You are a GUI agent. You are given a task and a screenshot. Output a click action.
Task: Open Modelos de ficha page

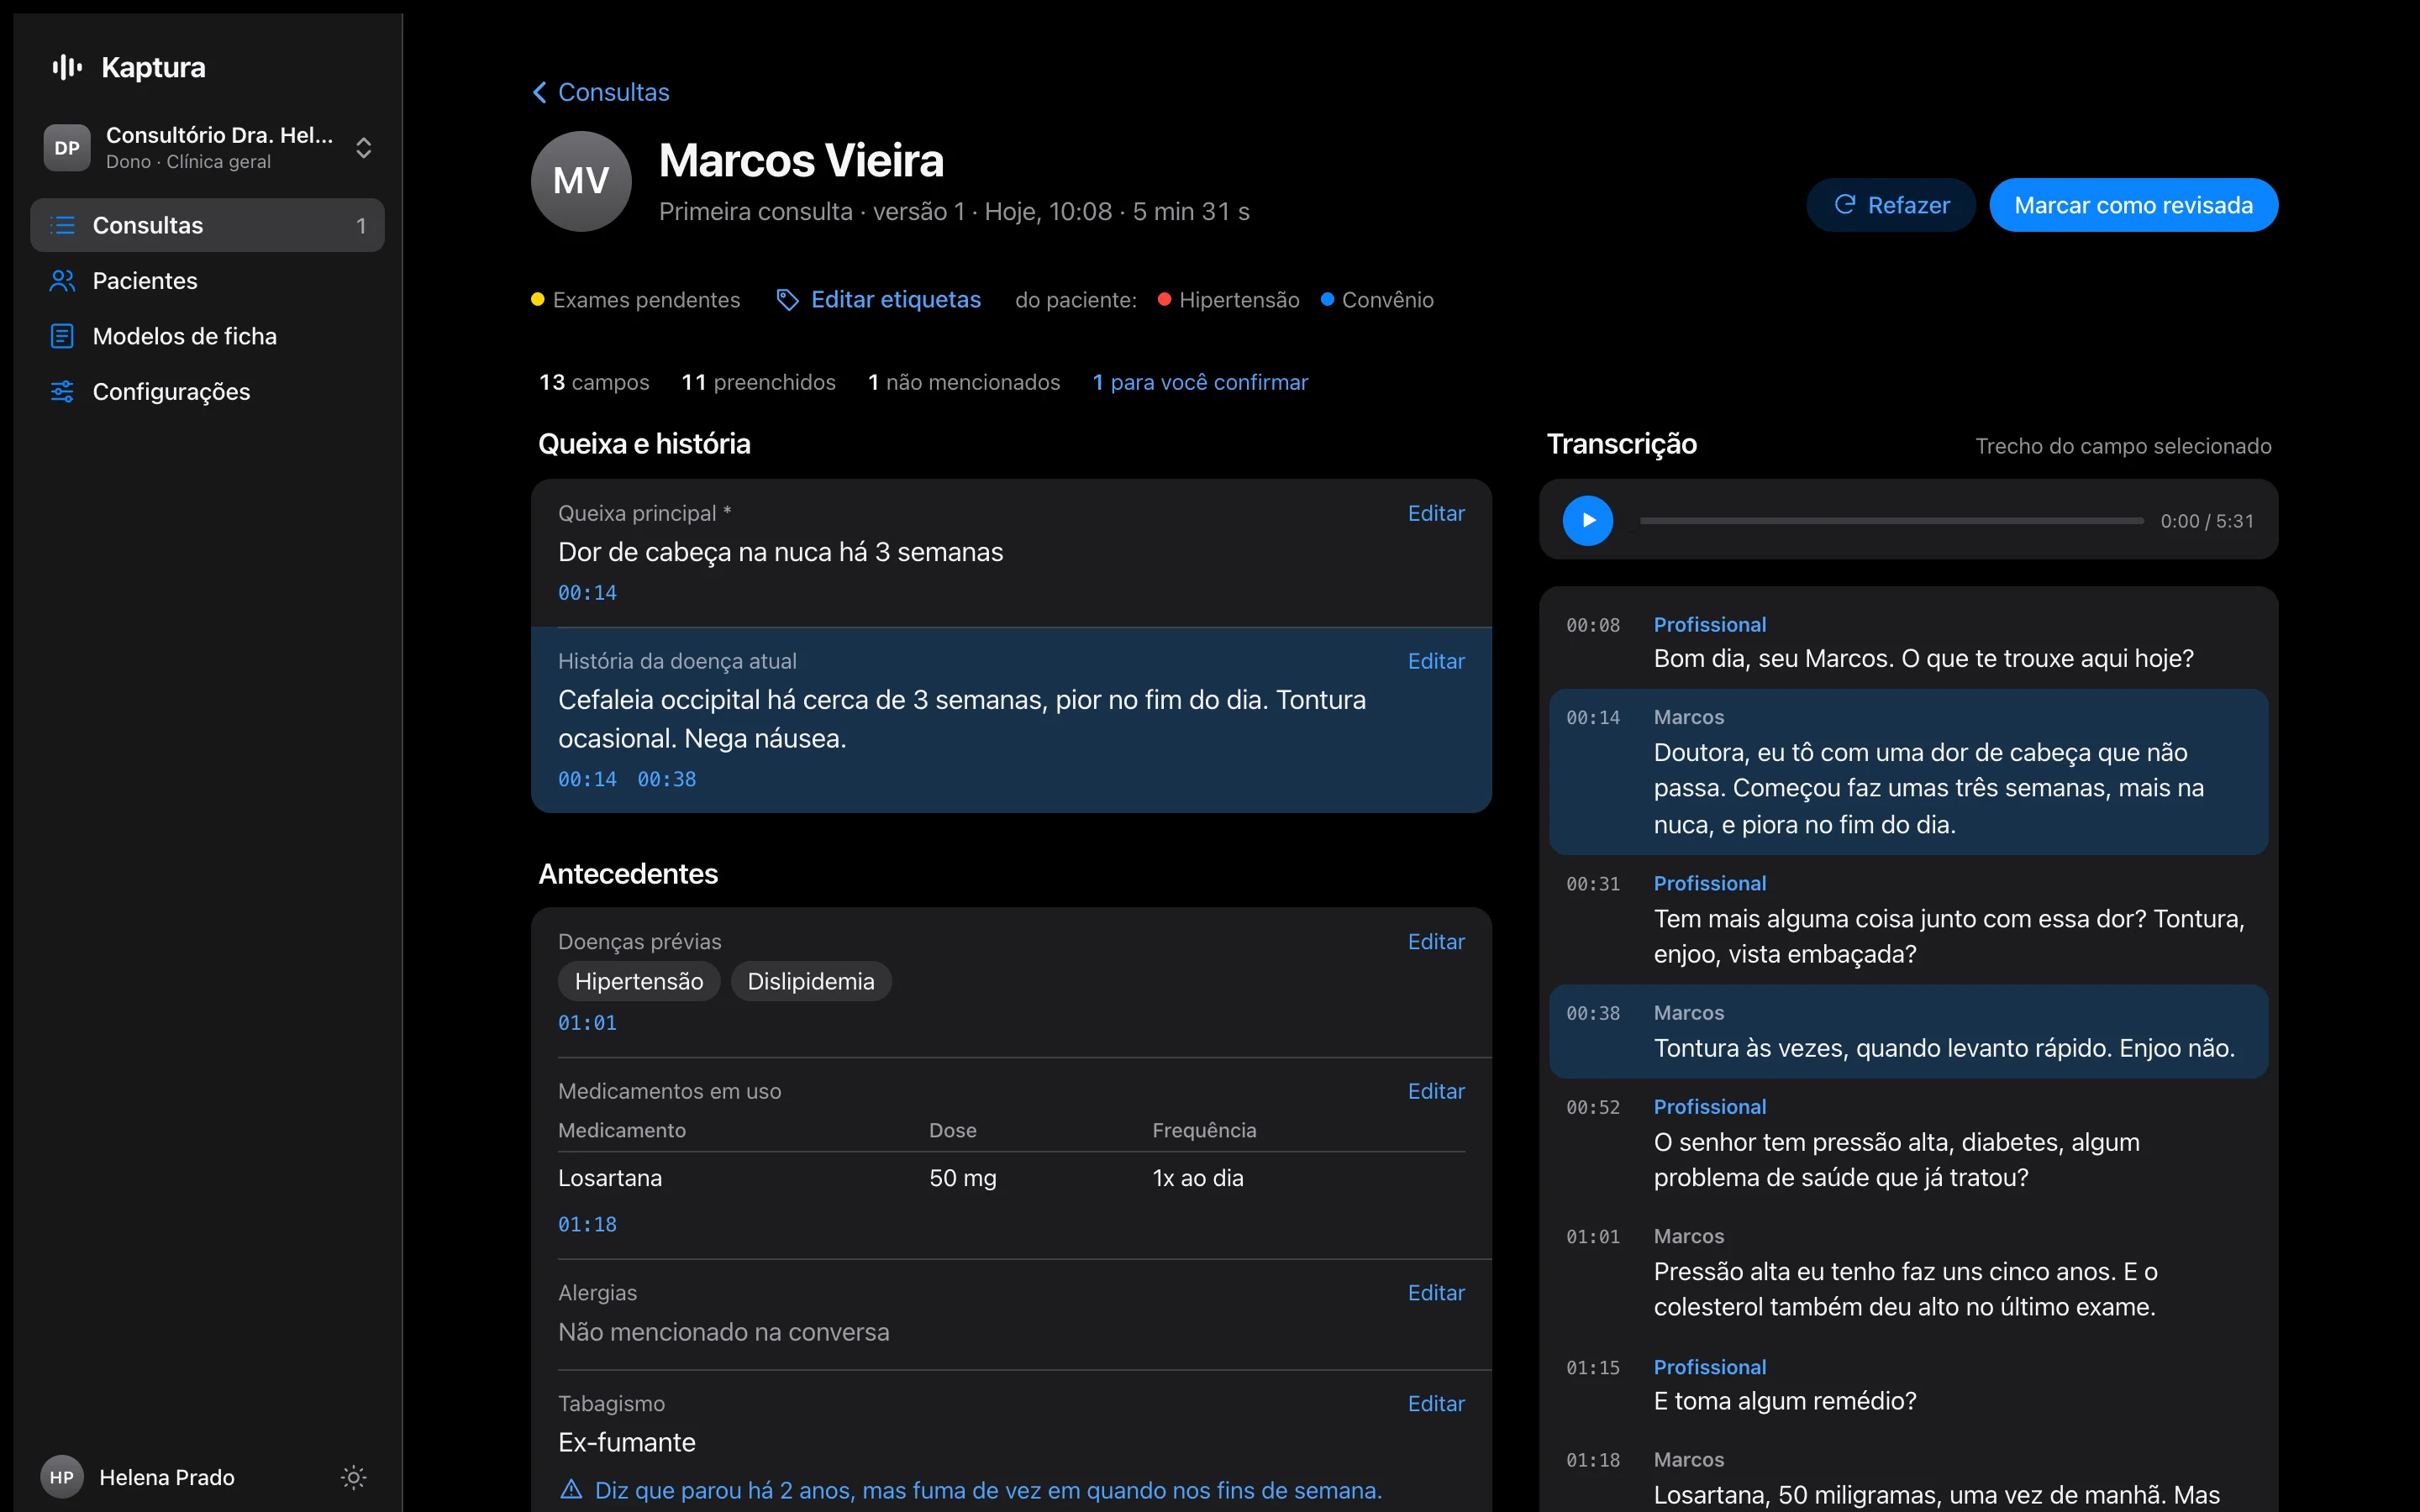tap(207, 336)
